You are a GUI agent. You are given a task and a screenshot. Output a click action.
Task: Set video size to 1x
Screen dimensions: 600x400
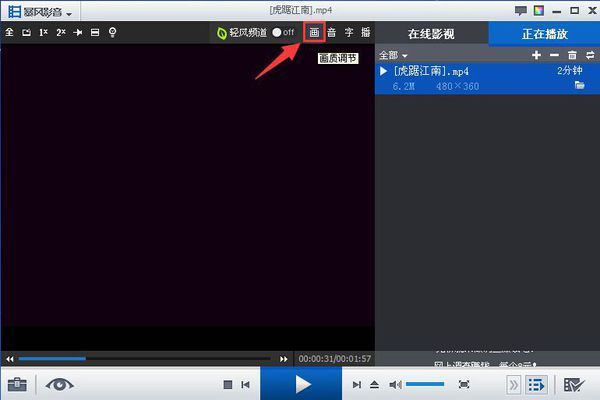(x=43, y=33)
